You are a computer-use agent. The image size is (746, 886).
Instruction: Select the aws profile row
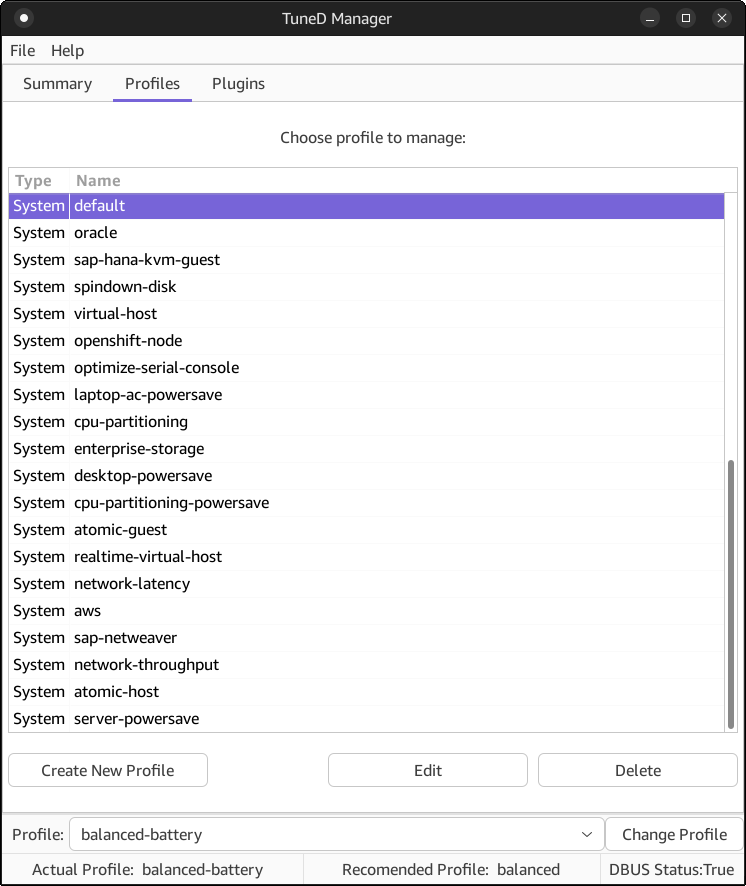pos(366,611)
